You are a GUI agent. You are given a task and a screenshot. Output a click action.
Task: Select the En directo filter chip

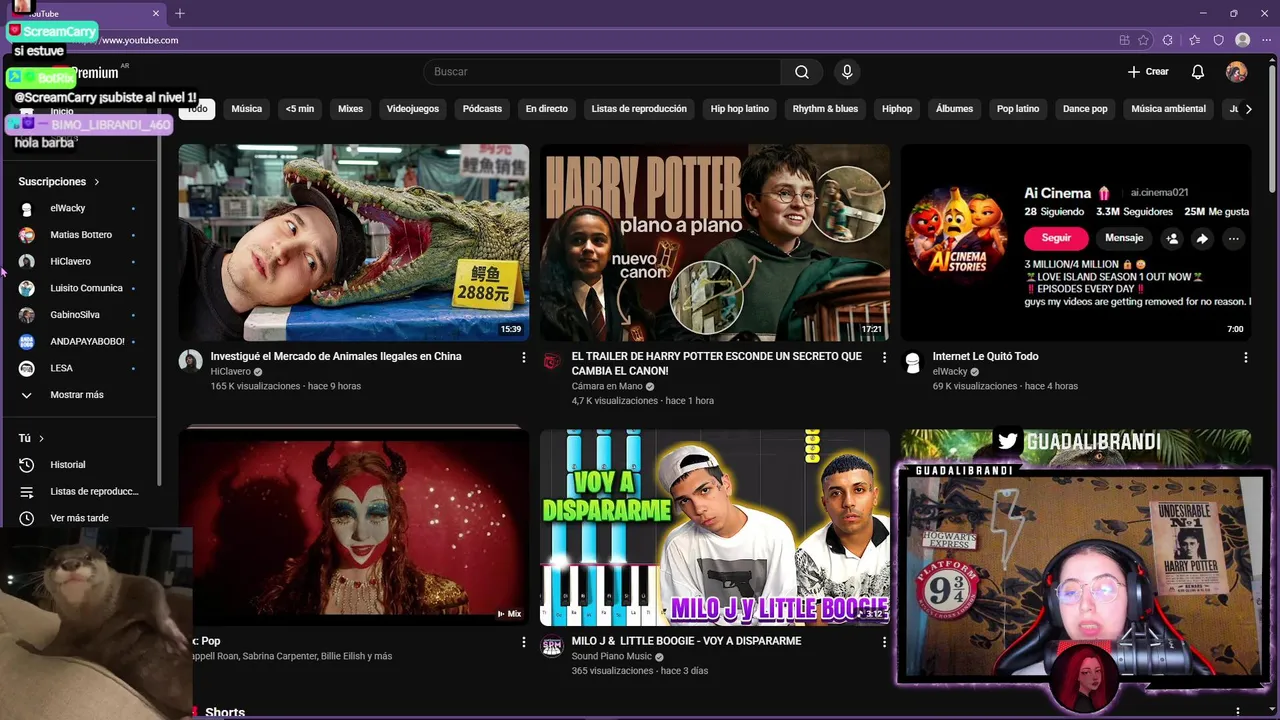tap(546, 109)
